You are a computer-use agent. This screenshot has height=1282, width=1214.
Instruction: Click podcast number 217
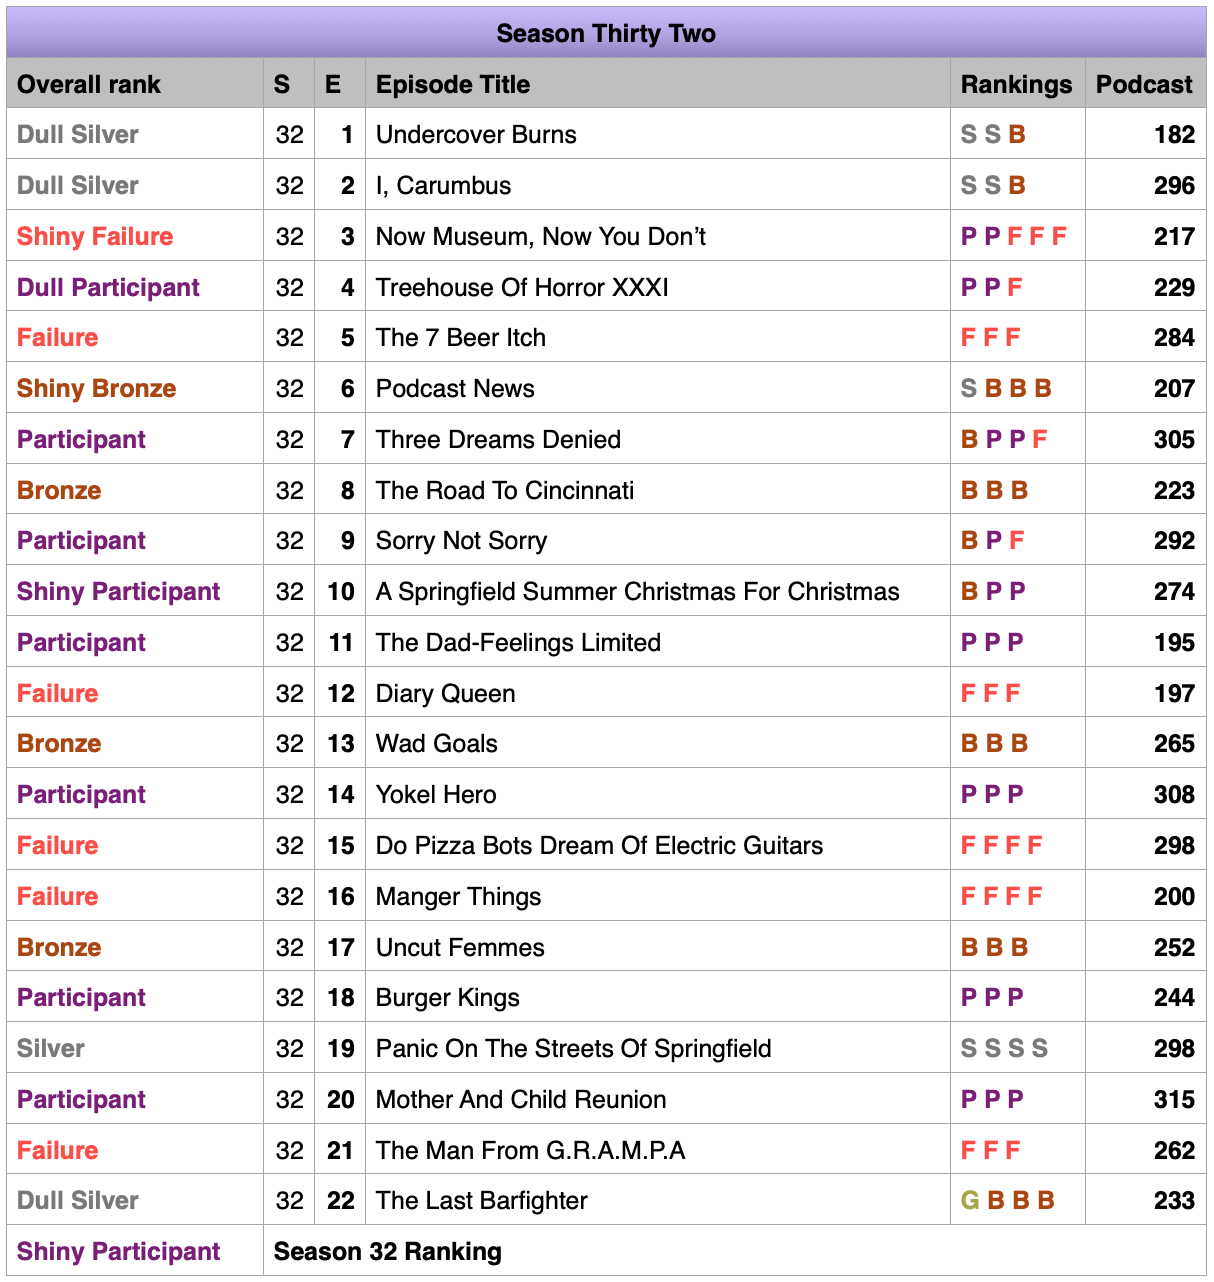tap(1174, 236)
